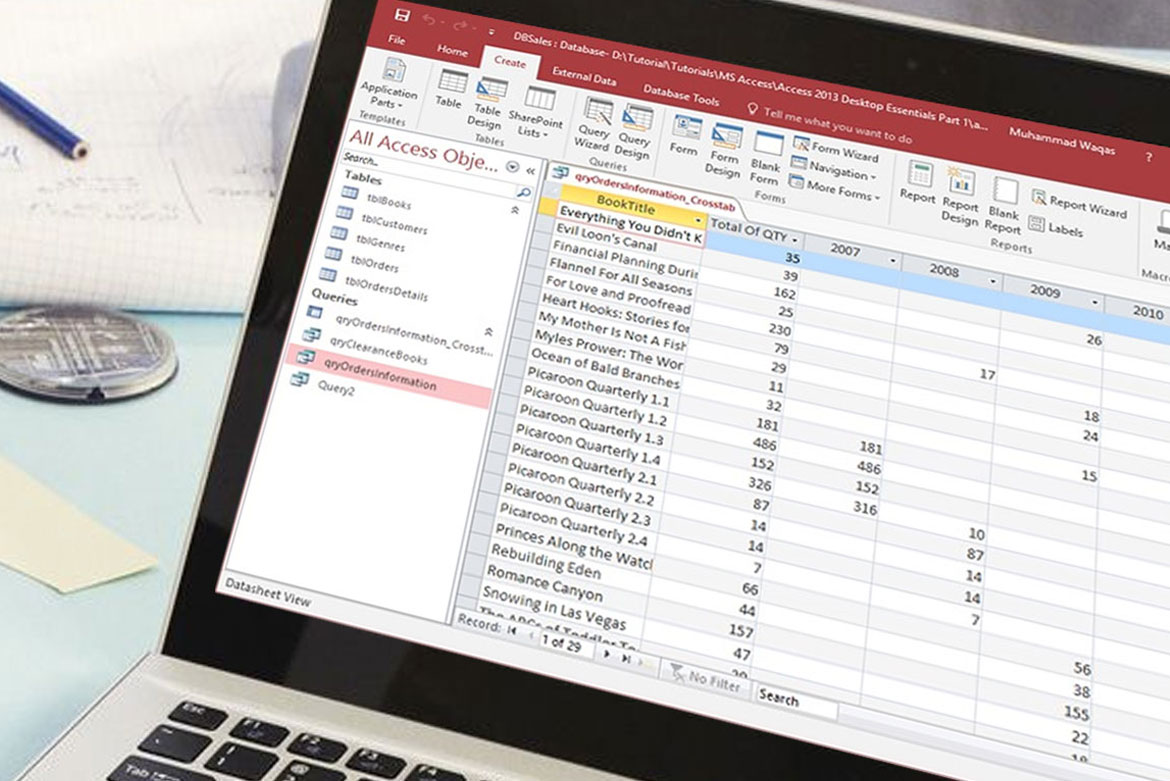Click the Labels button

[x=1056, y=227]
